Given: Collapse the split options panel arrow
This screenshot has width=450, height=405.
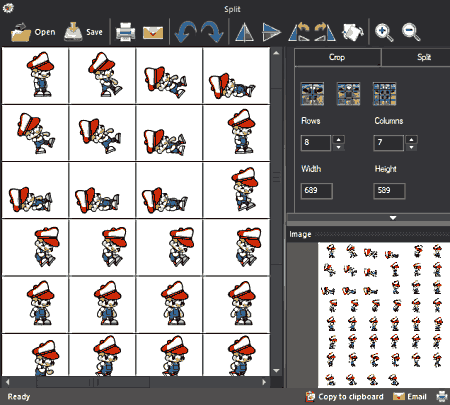Looking at the screenshot, I should coord(393,218).
